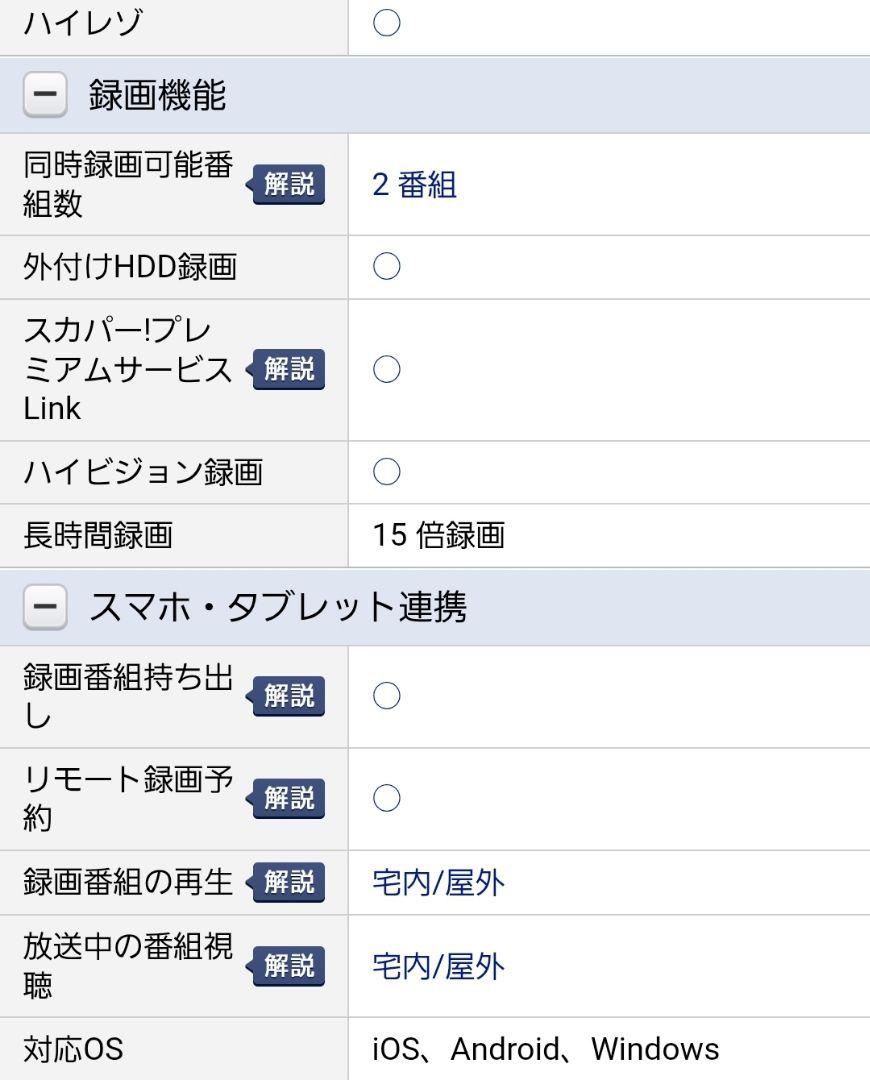Open 解説 for 録画番組持ち出し
The width and height of the screenshot is (870, 1080).
[x=285, y=696]
